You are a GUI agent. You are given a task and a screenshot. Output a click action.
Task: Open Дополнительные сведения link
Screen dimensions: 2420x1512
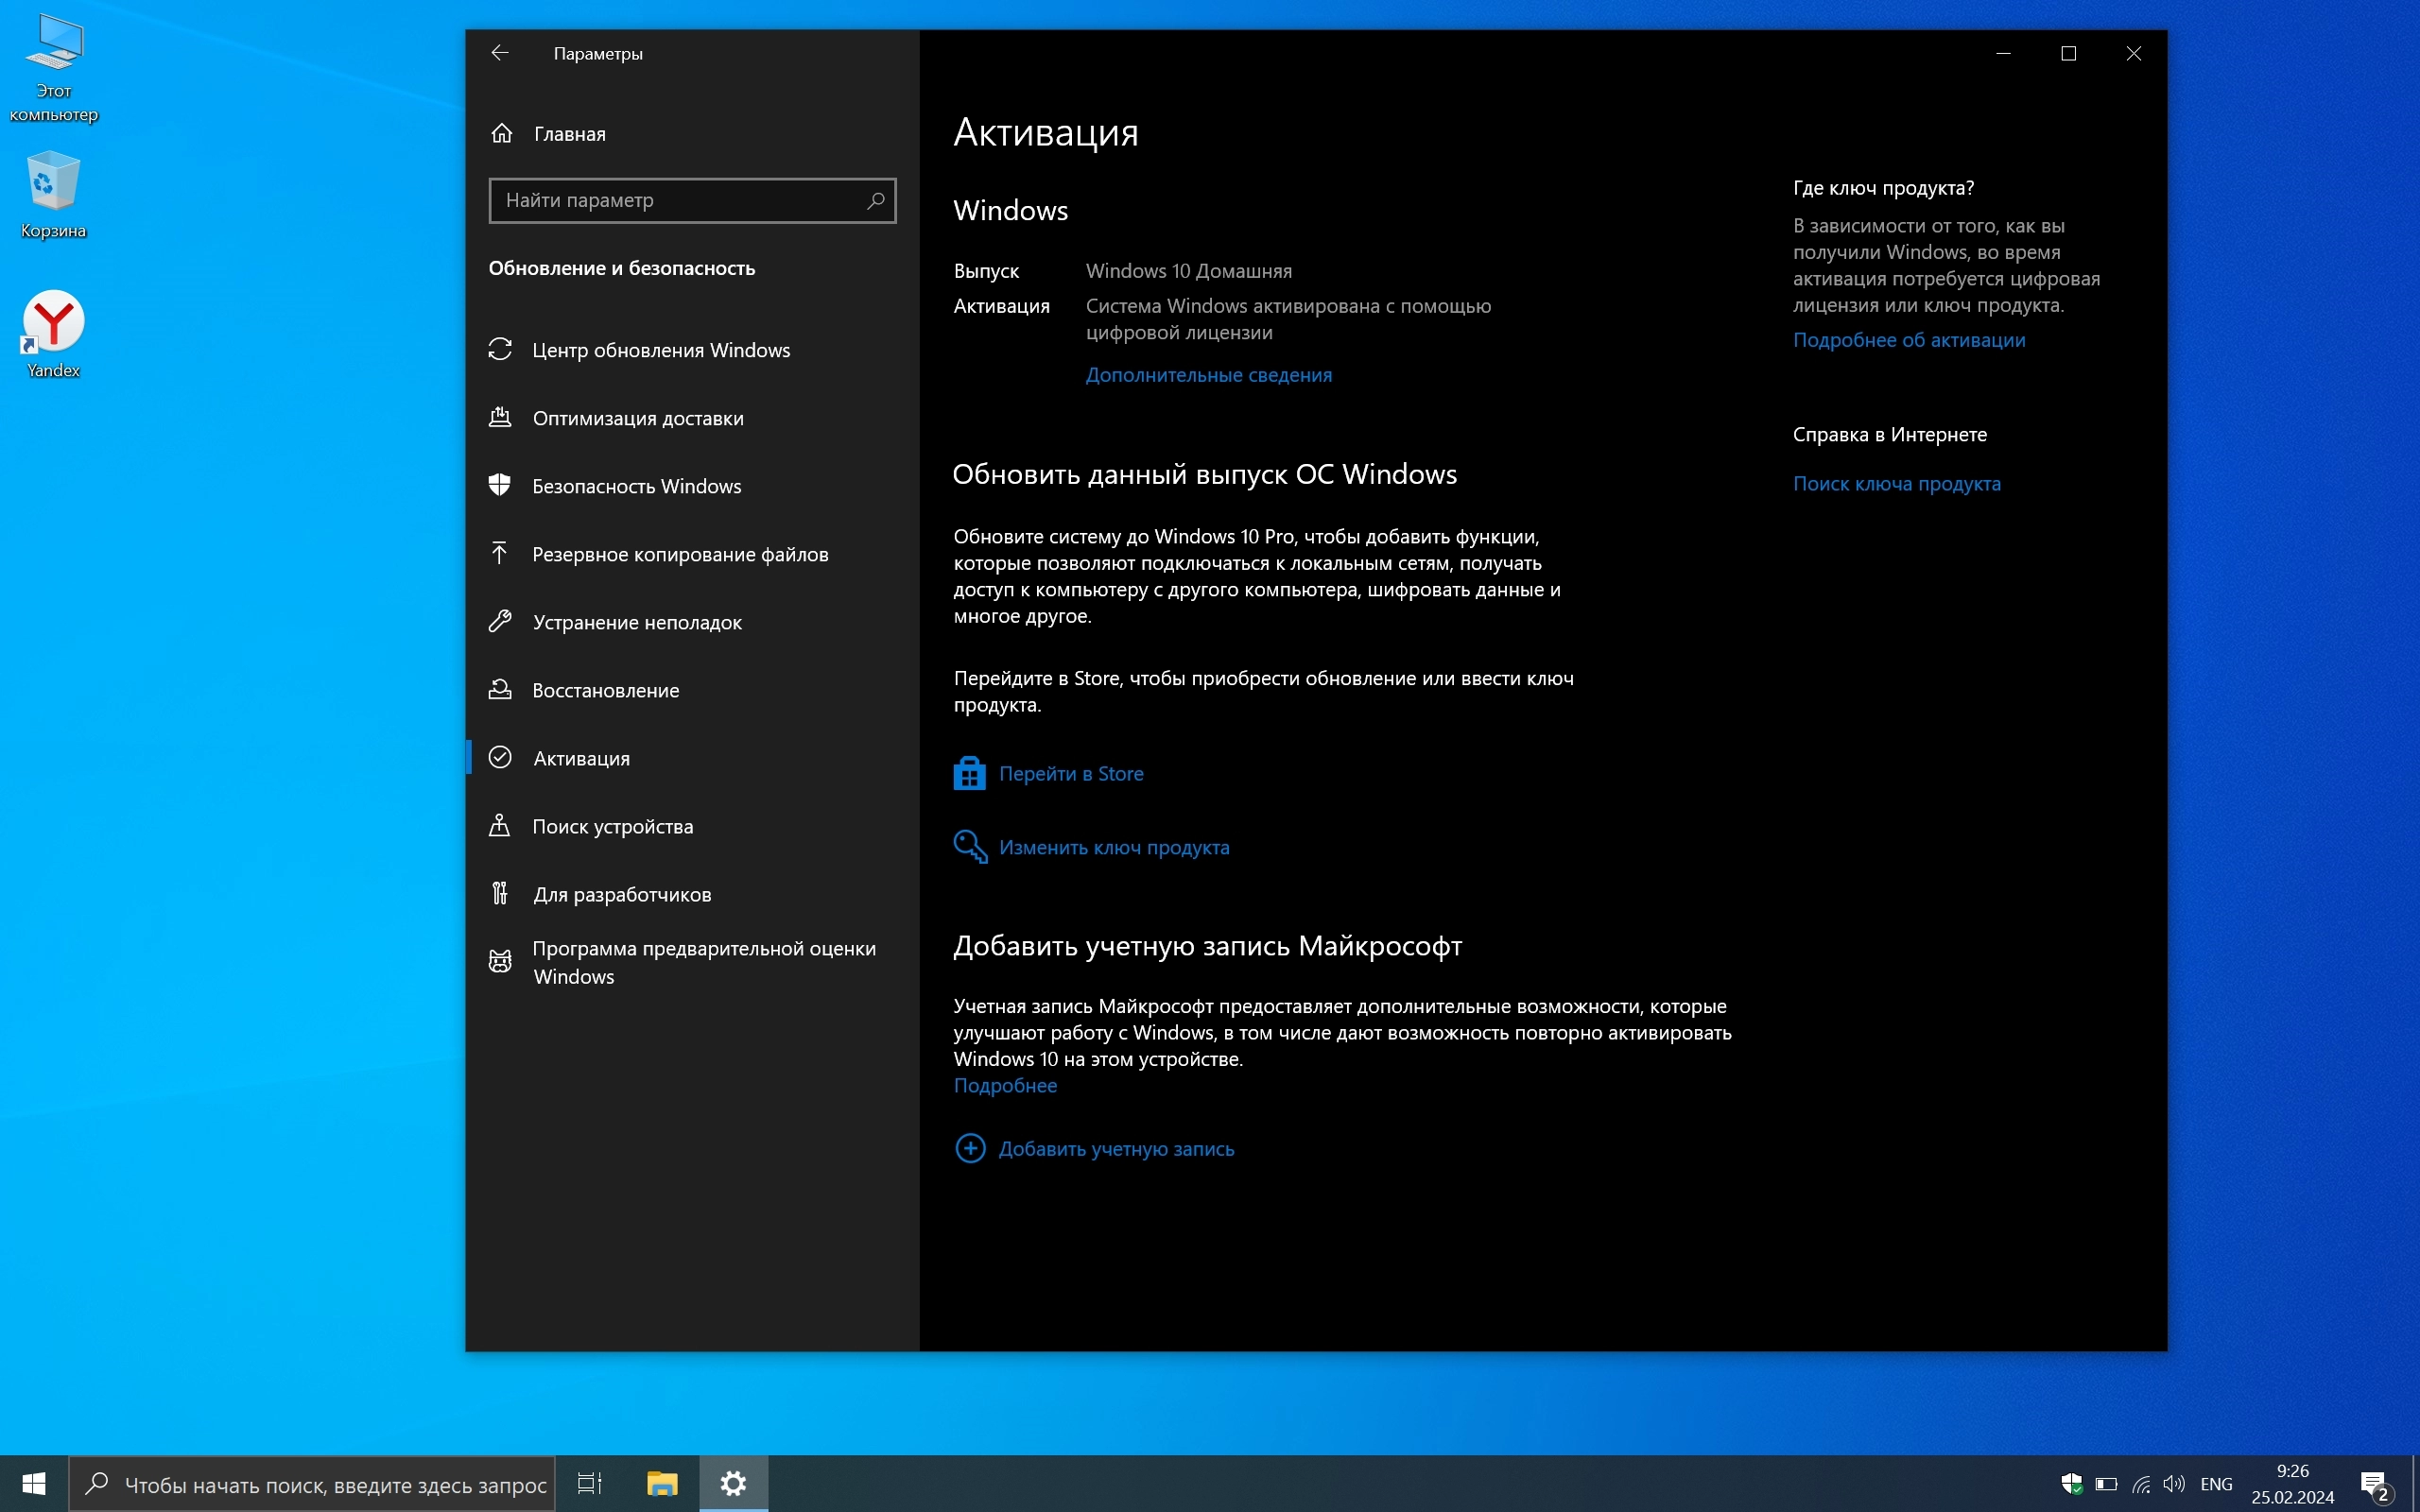[1208, 375]
